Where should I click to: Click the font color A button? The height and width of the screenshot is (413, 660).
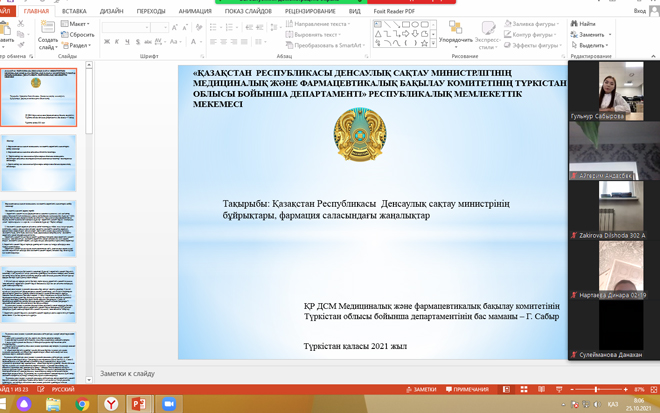coord(193,42)
